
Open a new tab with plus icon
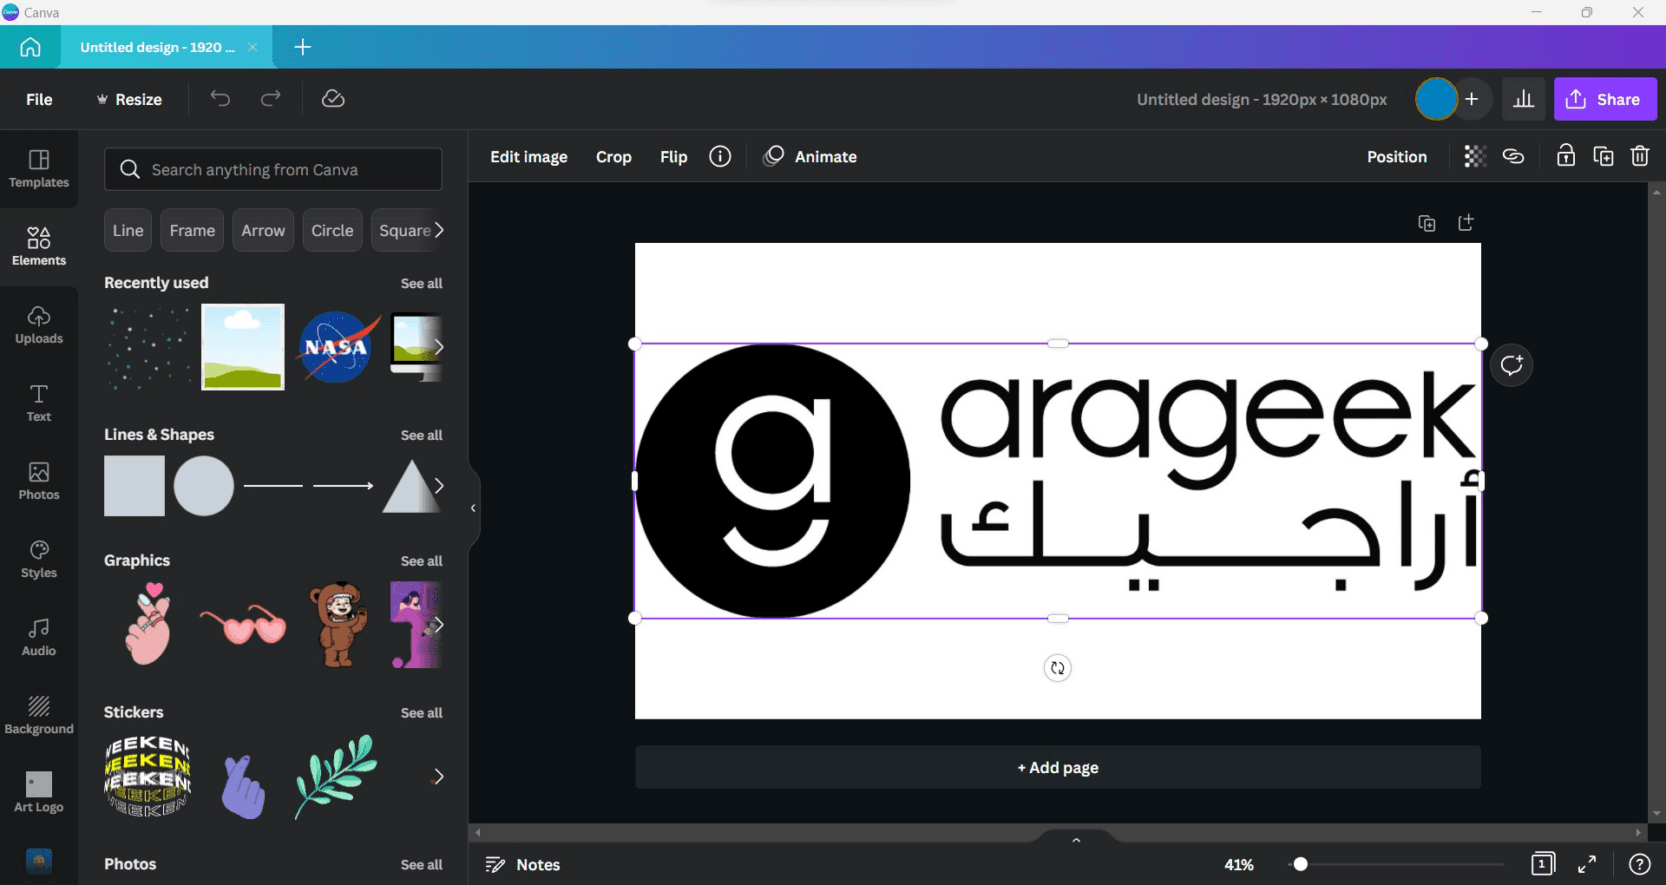tap(303, 47)
